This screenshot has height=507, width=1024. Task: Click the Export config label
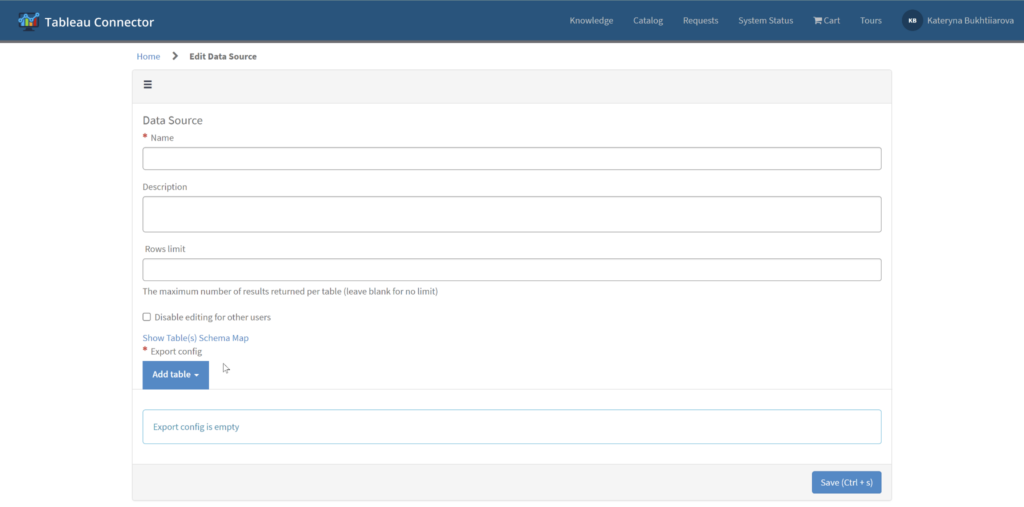(x=176, y=352)
